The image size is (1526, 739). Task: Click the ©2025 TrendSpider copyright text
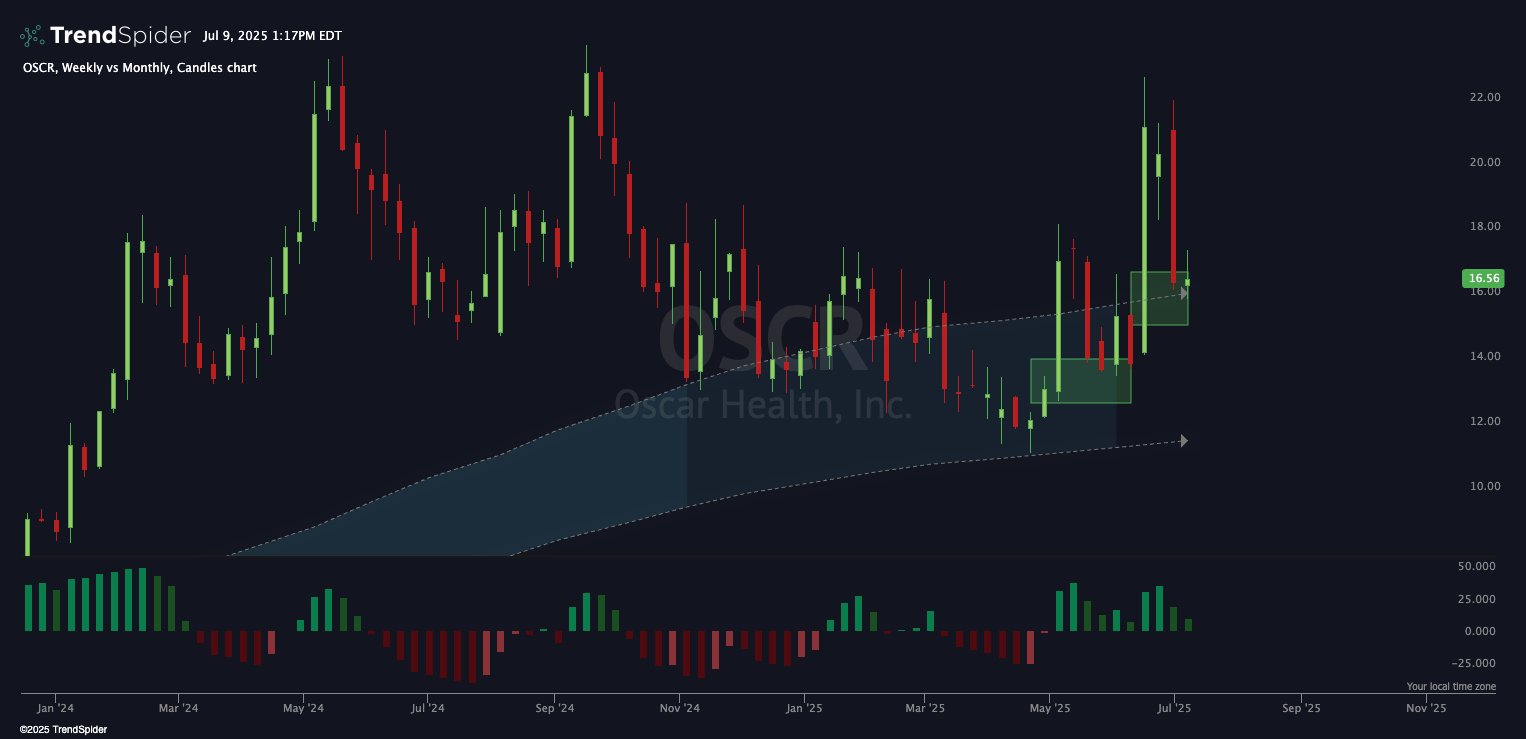tap(64, 730)
